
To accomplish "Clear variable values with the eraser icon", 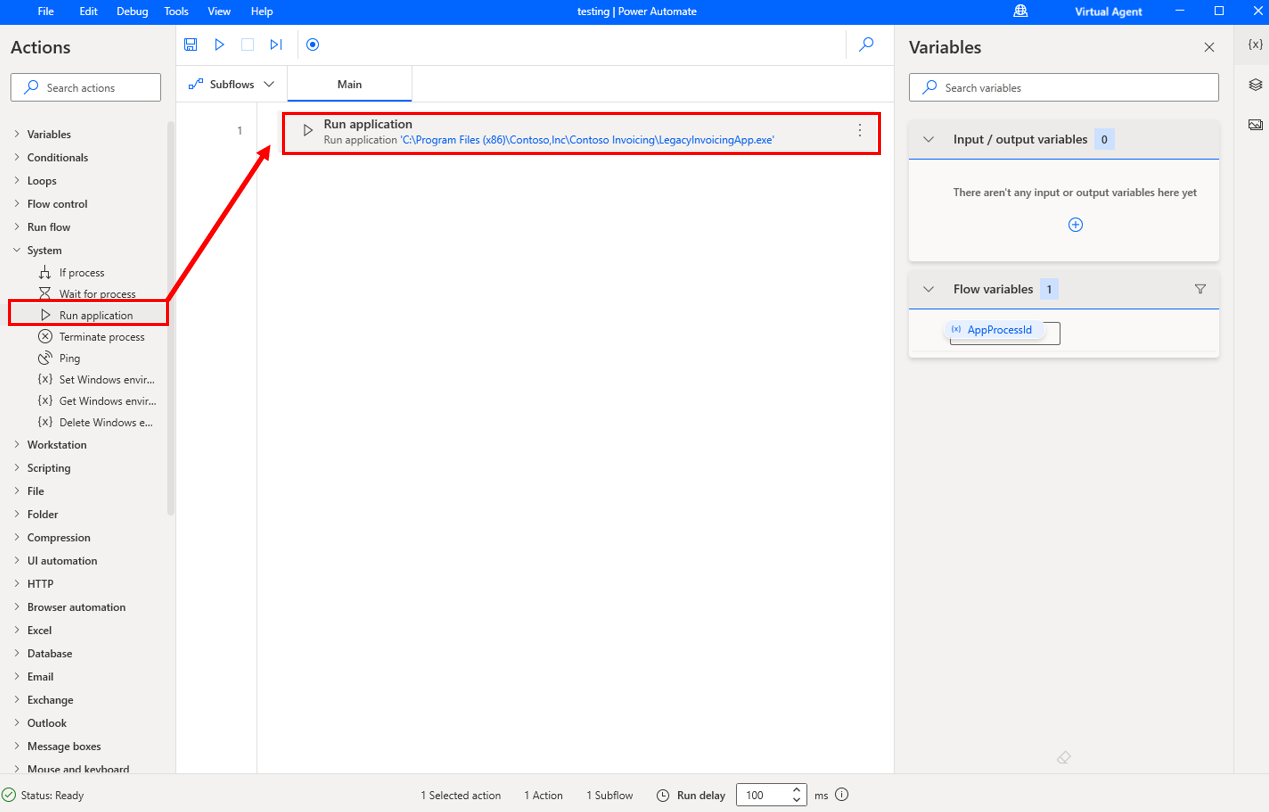I will (x=1064, y=758).
